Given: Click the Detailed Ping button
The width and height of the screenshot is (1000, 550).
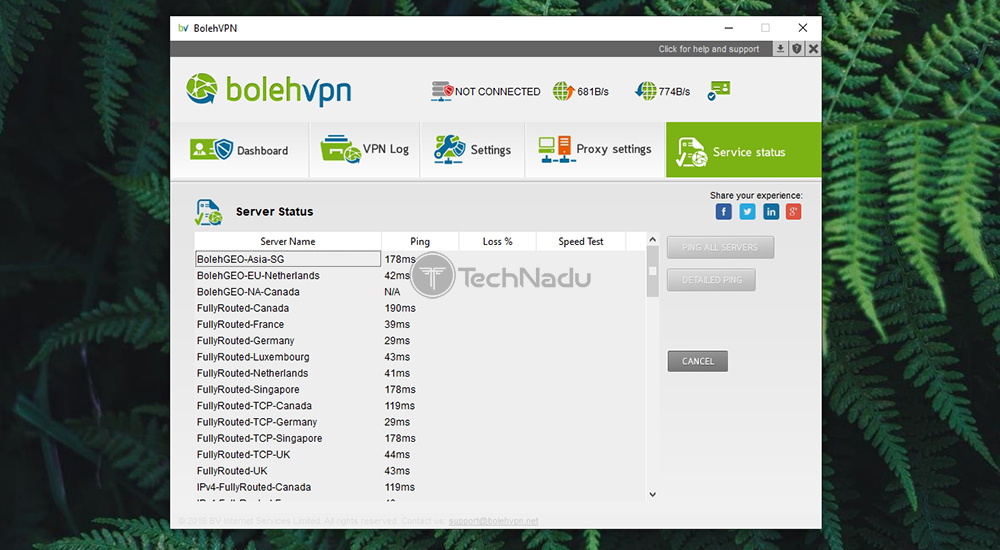Looking at the screenshot, I should click(712, 280).
